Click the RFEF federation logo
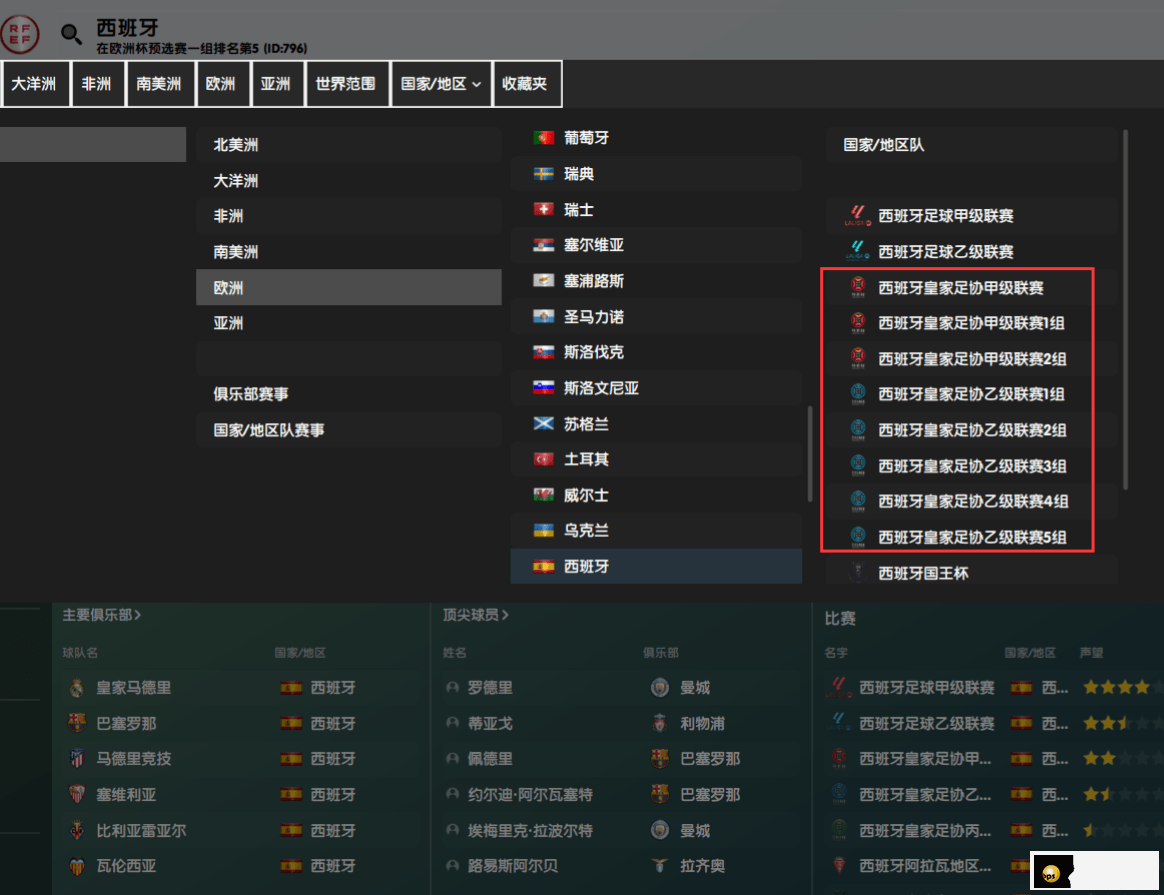This screenshot has height=895, width=1164. click(x=19, y=33)
